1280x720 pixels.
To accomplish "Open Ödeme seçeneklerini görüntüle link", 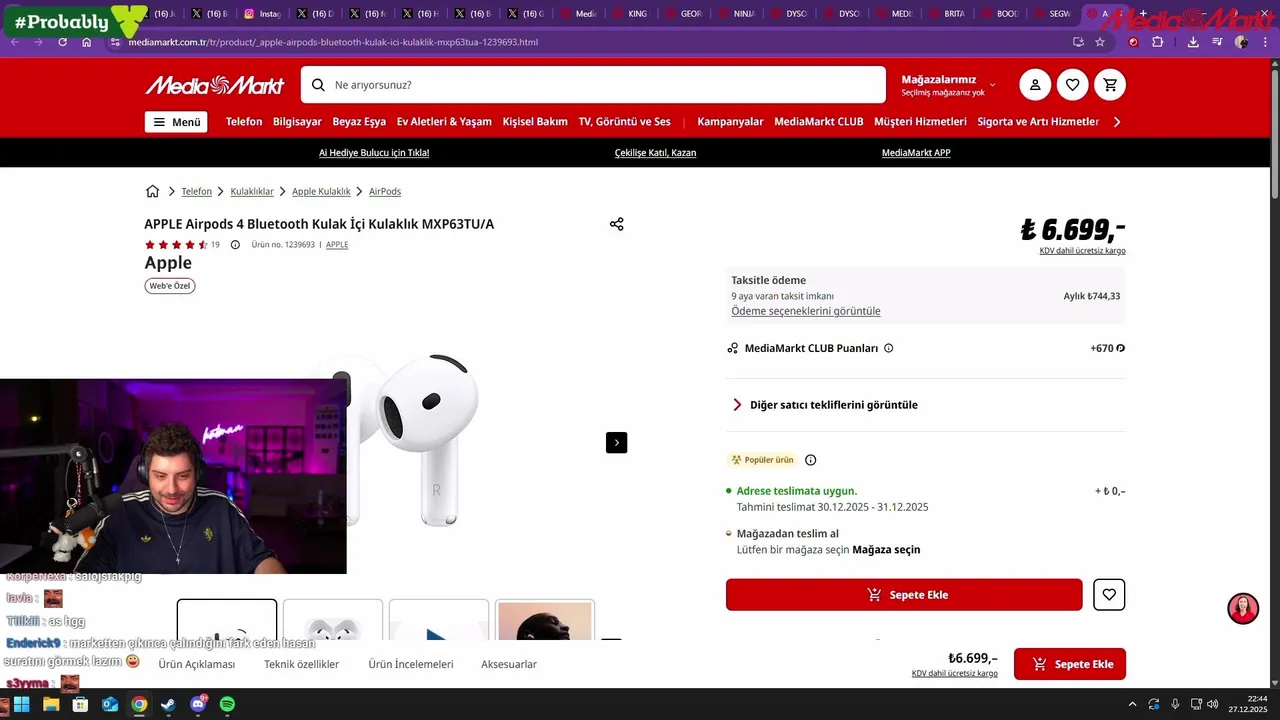I will click(x=806, y=311).
